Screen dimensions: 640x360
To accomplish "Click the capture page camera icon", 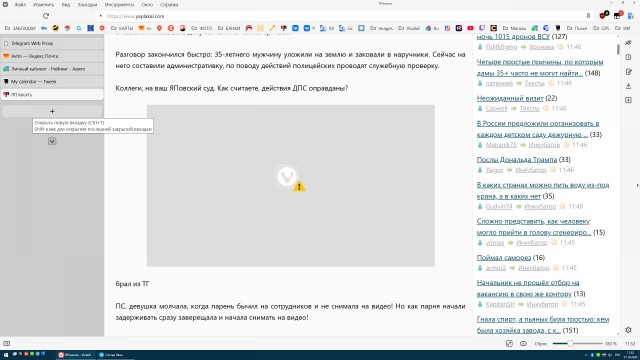I will [x=524, y=344].
